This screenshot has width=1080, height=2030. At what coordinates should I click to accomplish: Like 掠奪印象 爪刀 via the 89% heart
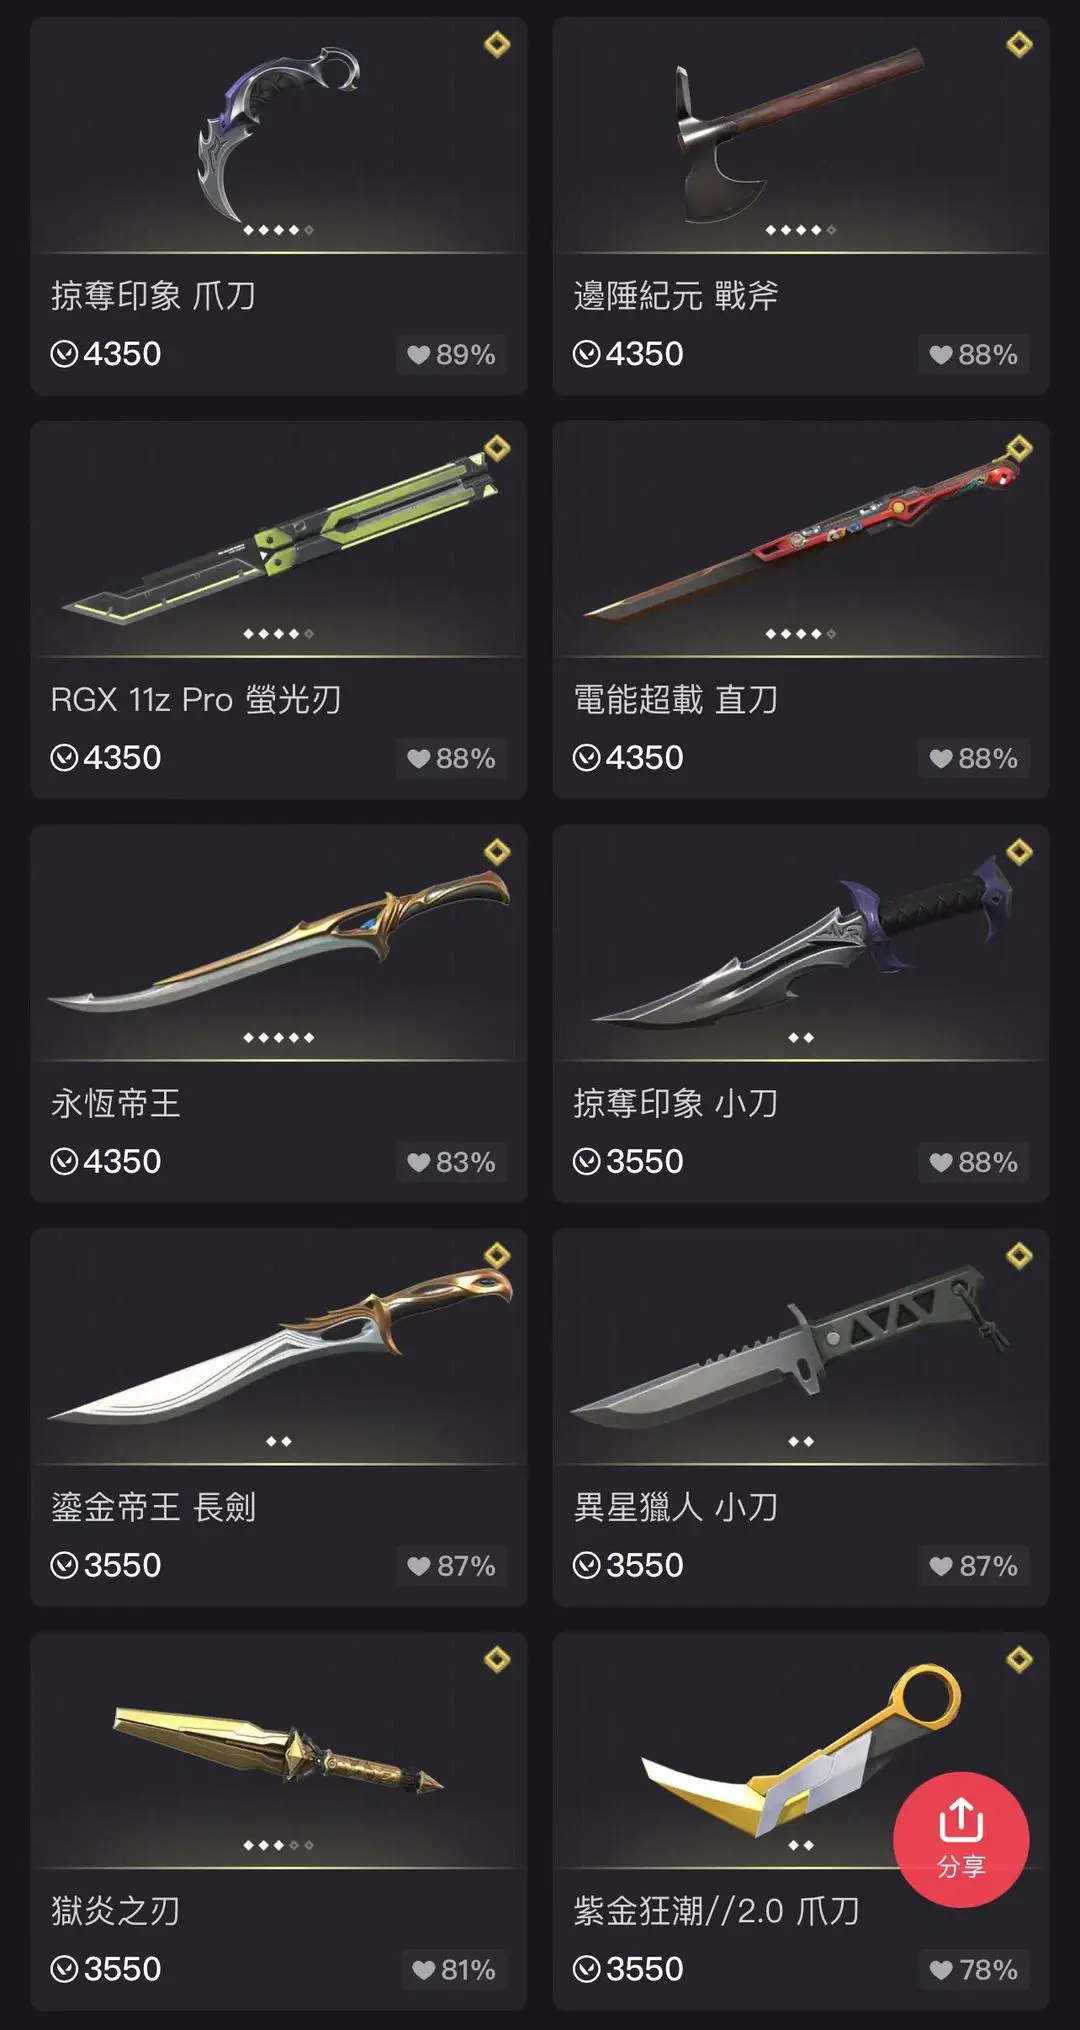(x=451, y=355)
